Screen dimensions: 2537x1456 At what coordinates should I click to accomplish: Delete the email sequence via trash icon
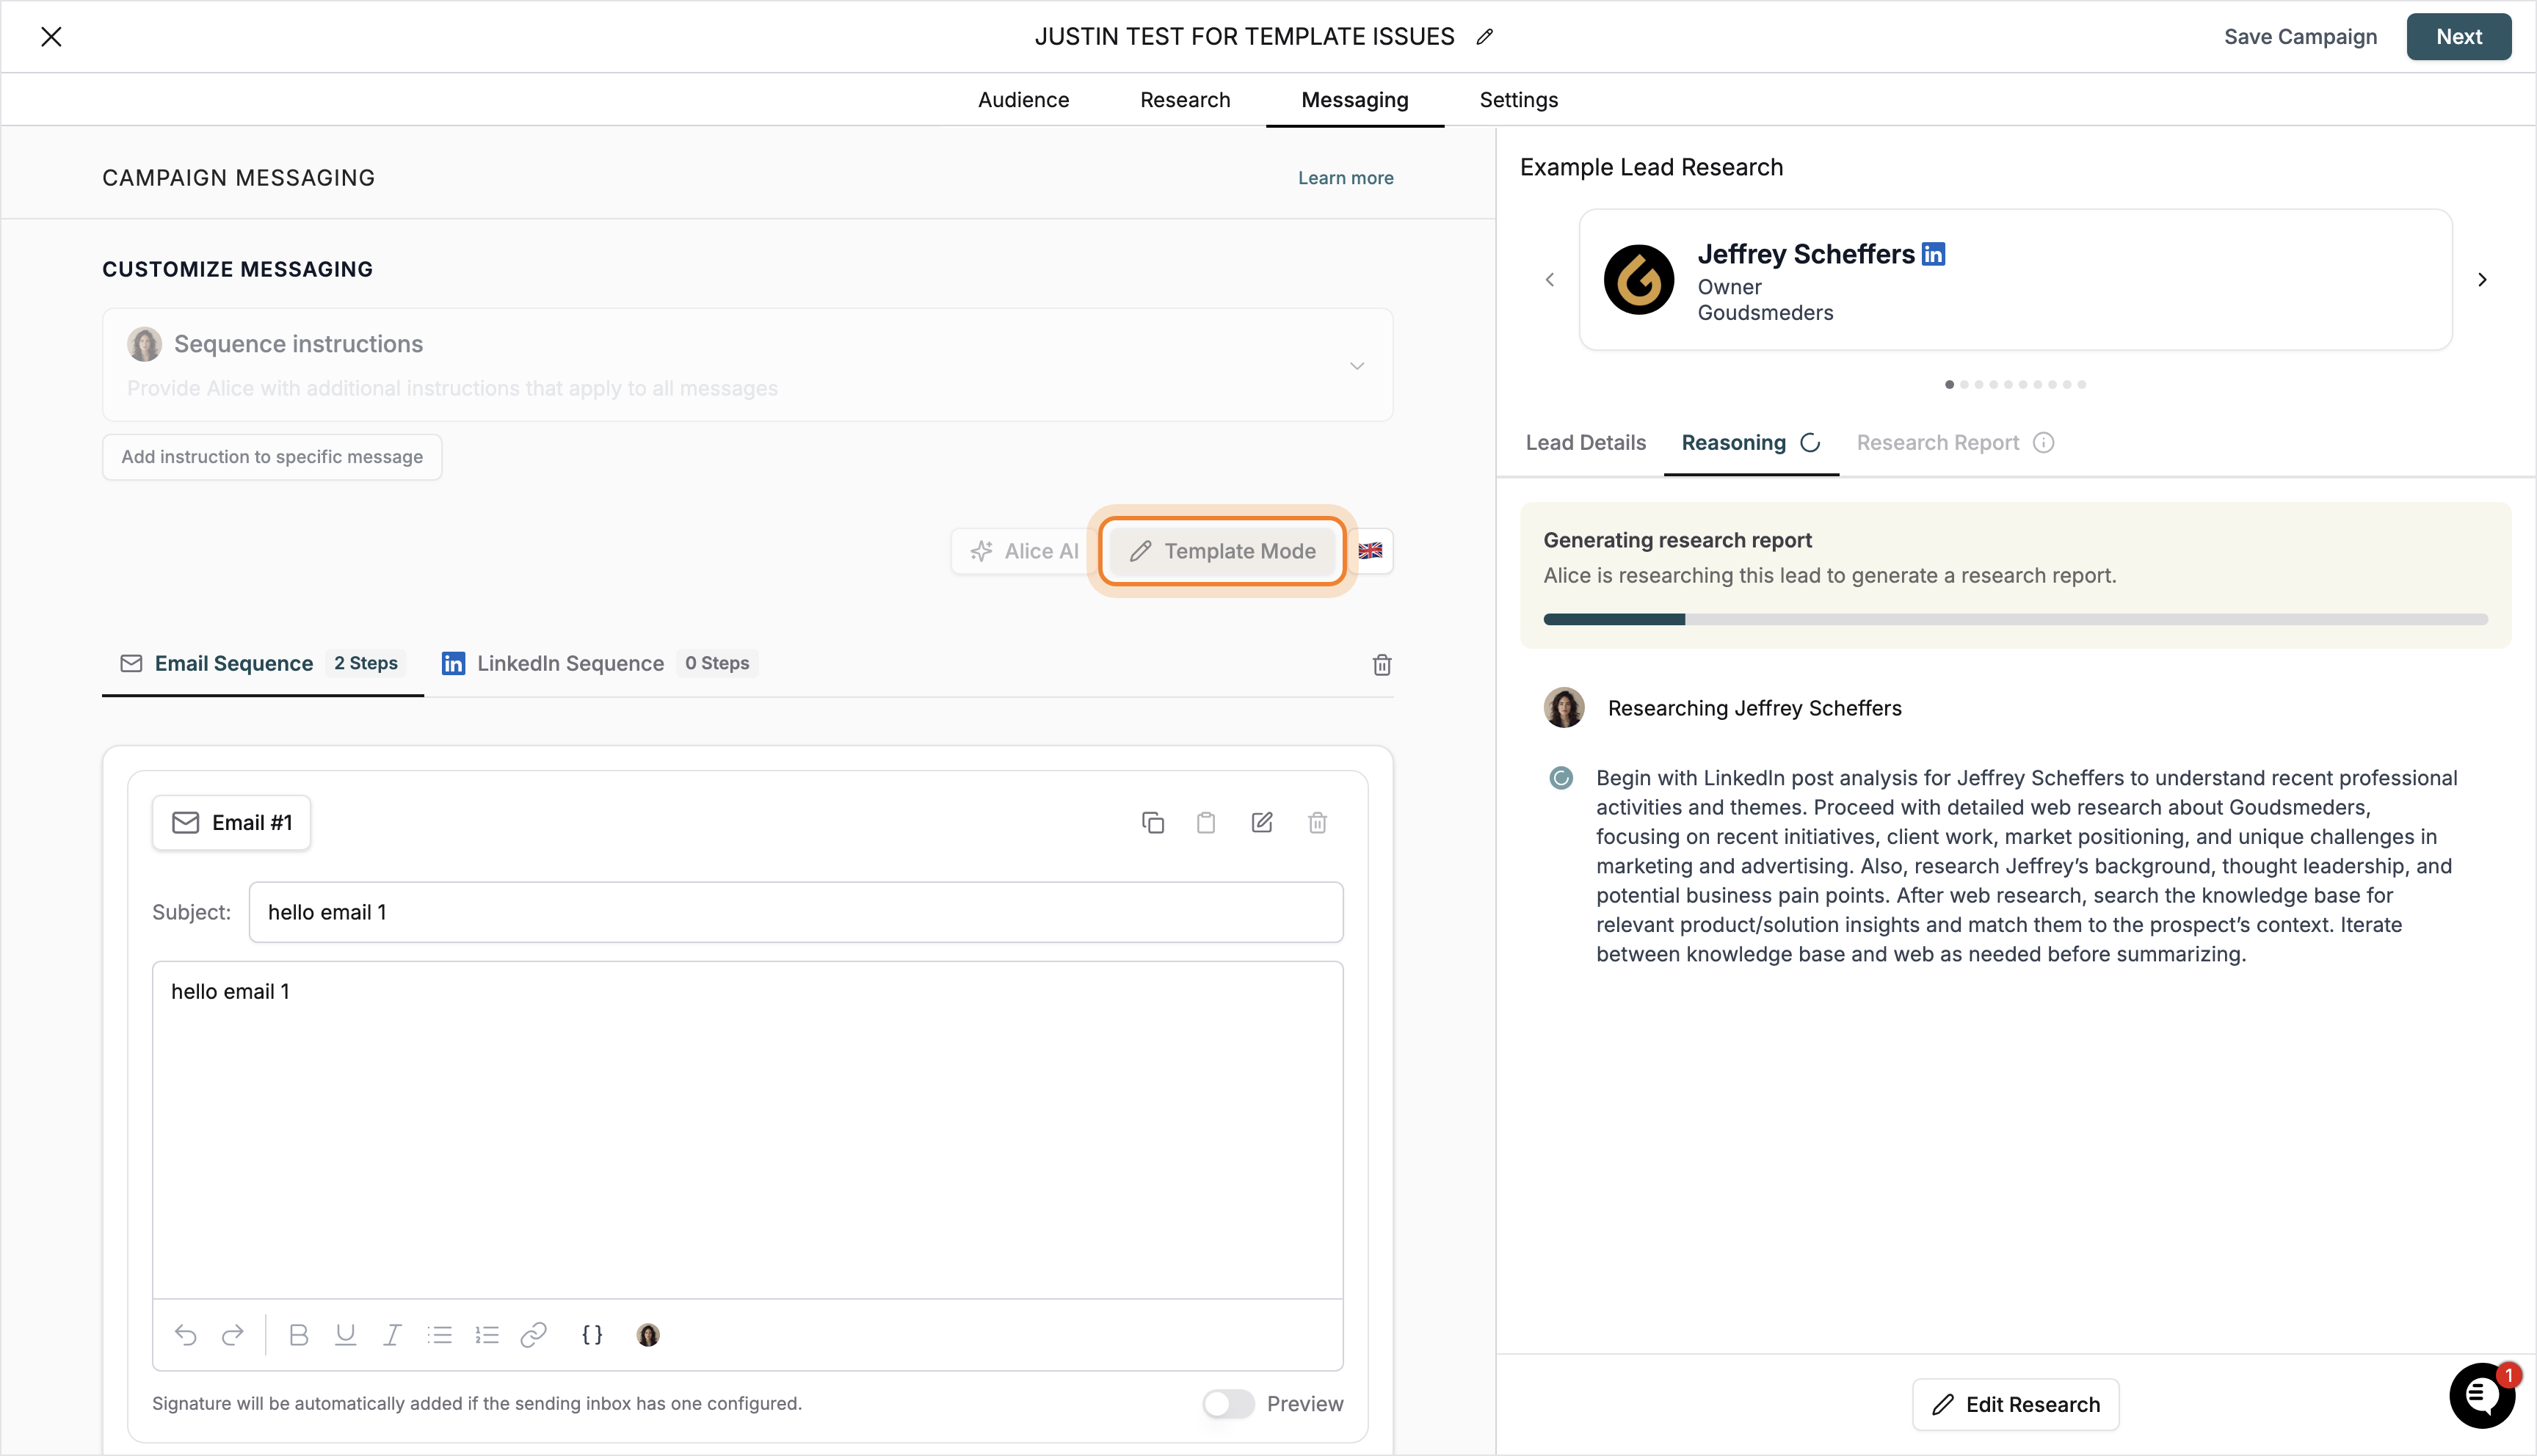[1382, 664]
